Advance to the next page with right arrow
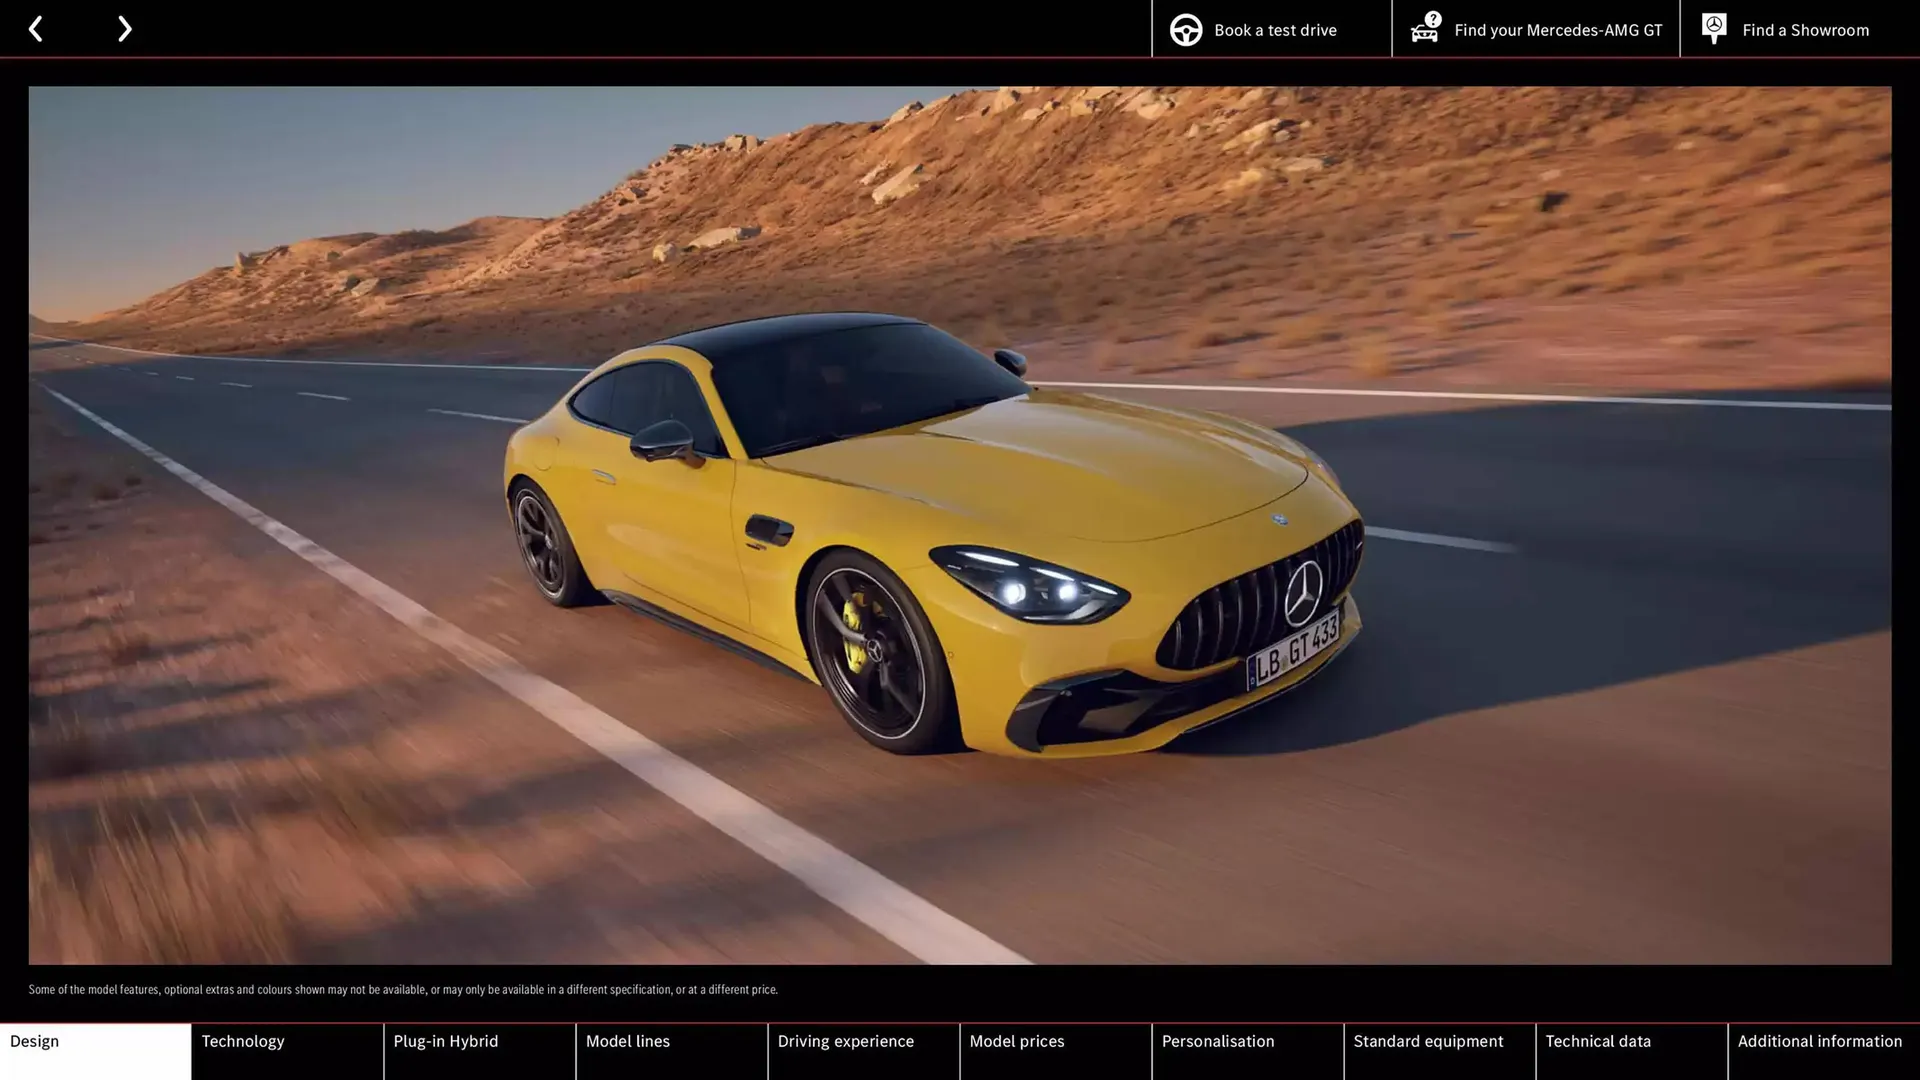 (124, 28)
